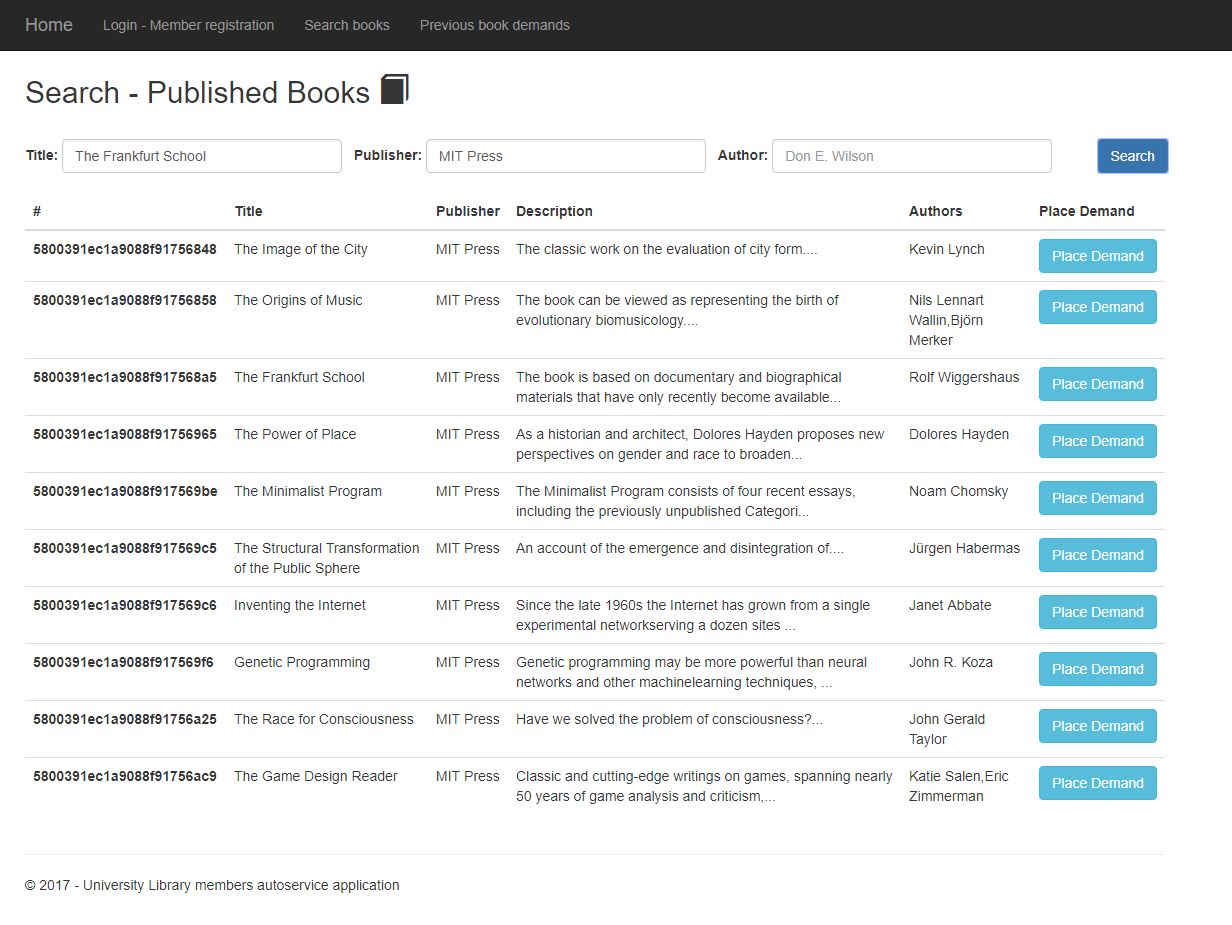Select ID 5800391ec1a9088f917569c5
1232x925 pixels.
[125, 548]
